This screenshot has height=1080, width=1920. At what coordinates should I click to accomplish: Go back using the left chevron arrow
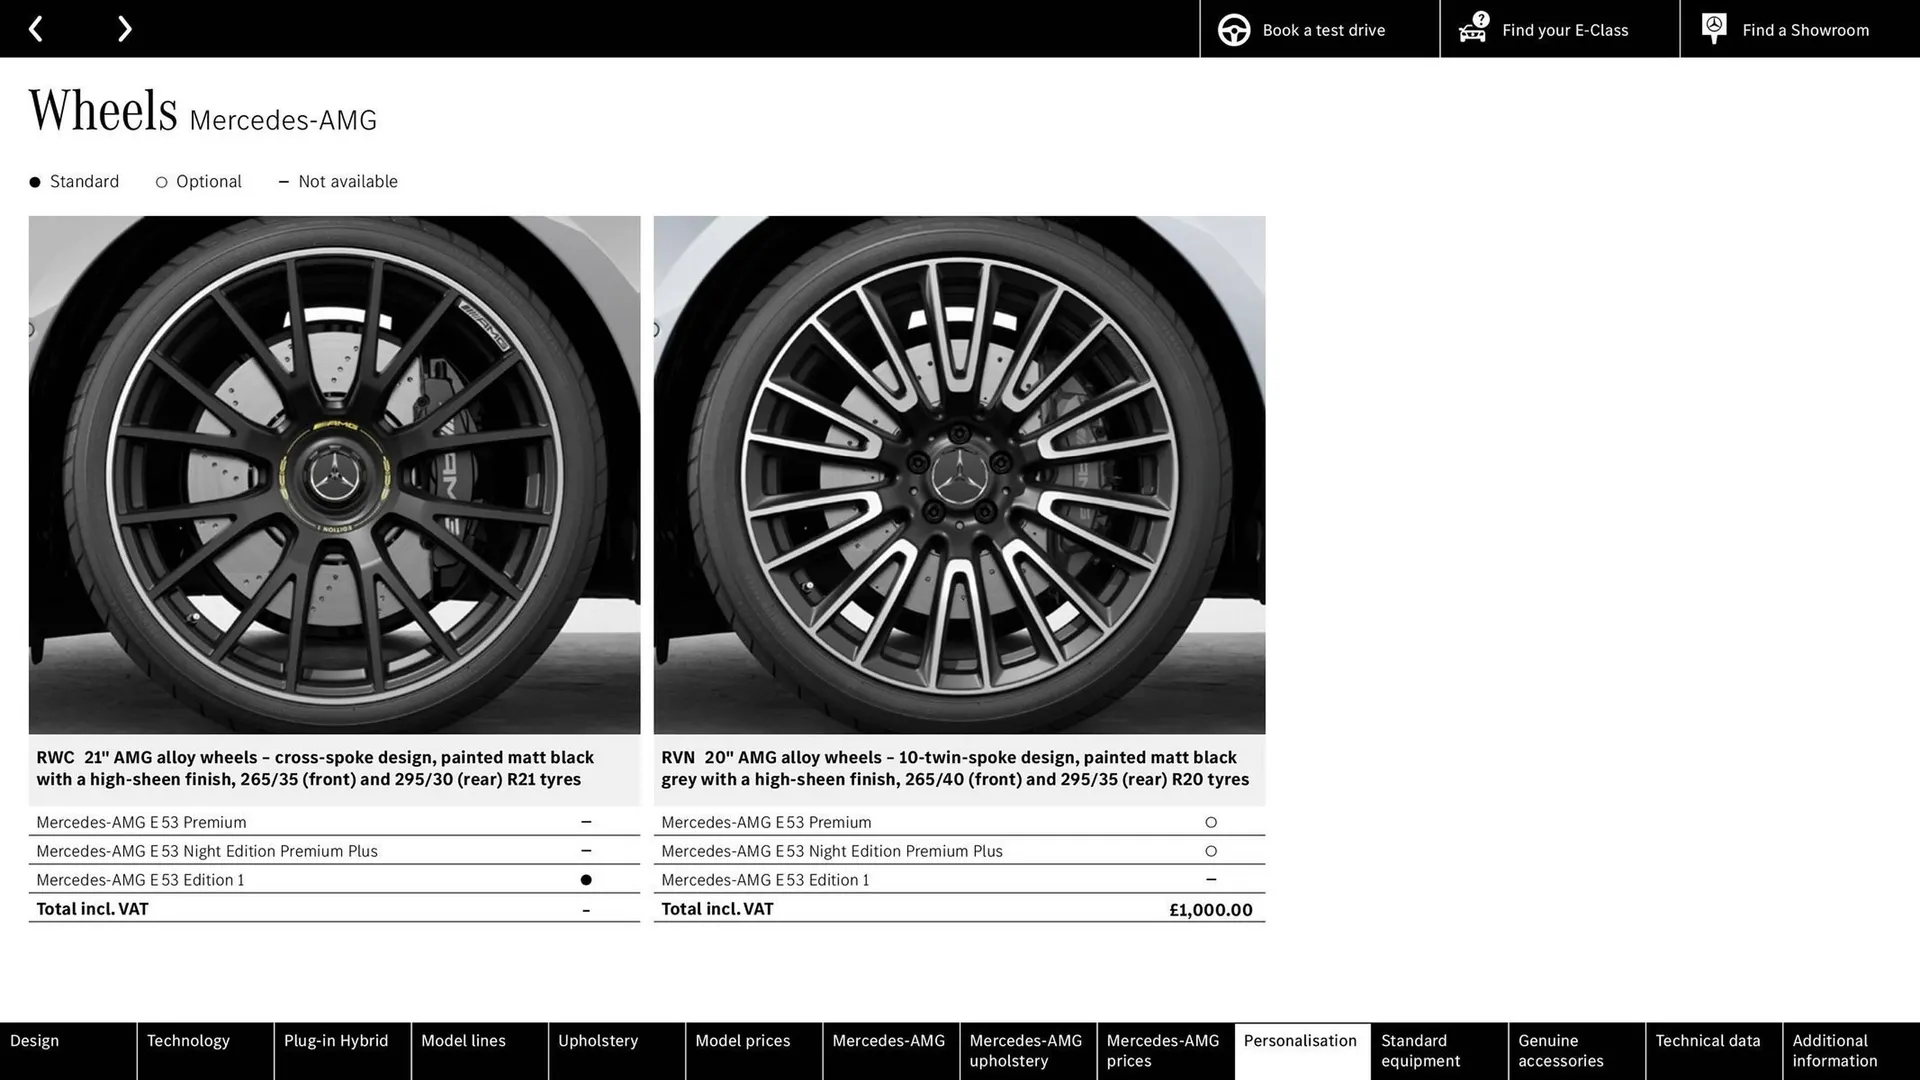click(x=37, y=28)
